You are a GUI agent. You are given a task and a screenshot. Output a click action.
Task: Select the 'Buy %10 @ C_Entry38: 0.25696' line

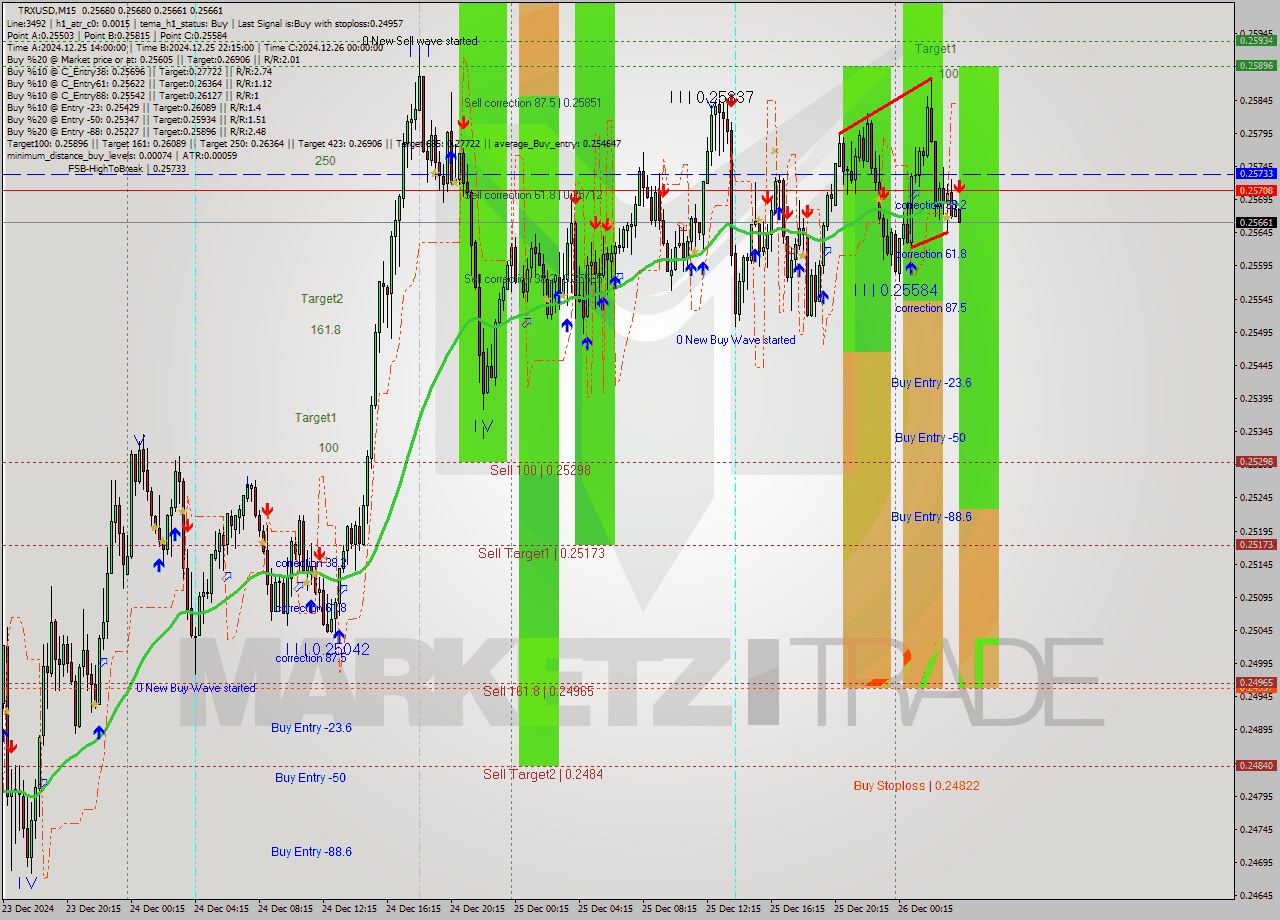(139, 71)
